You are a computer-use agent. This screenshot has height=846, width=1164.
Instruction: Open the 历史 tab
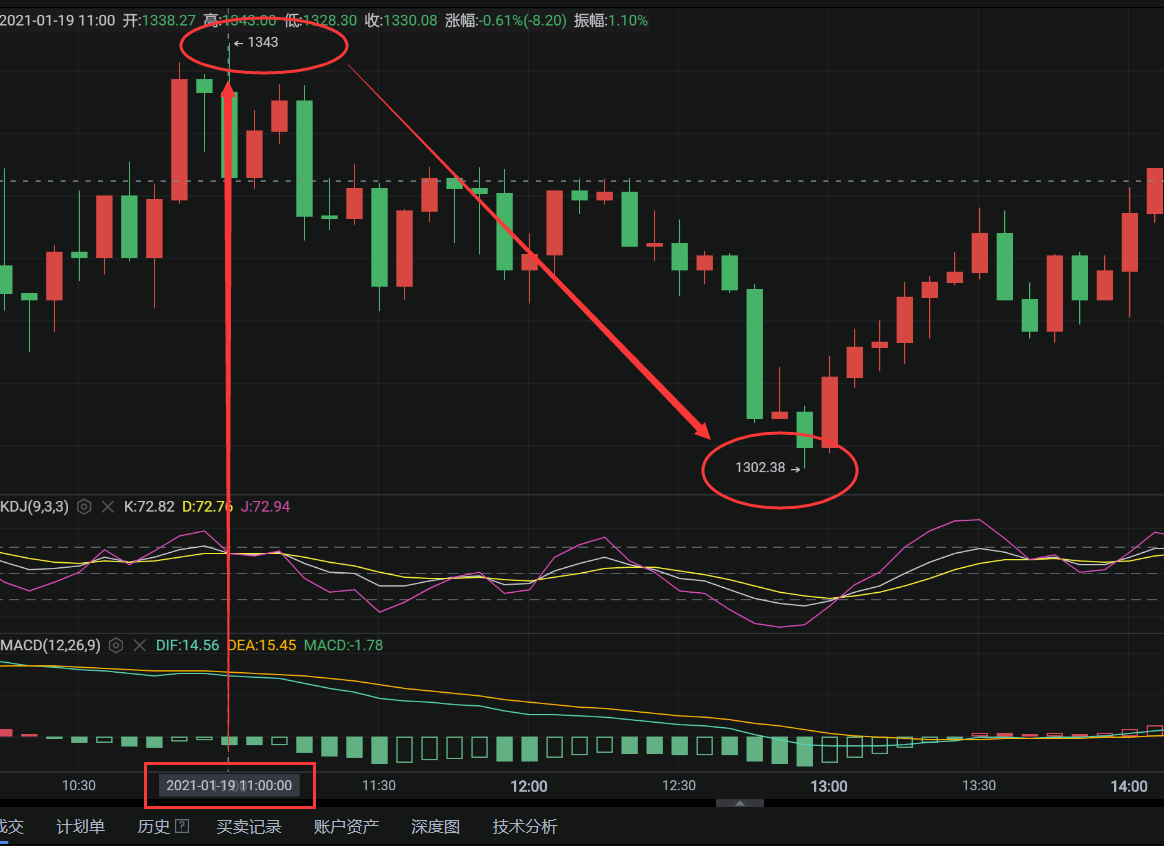154,827
